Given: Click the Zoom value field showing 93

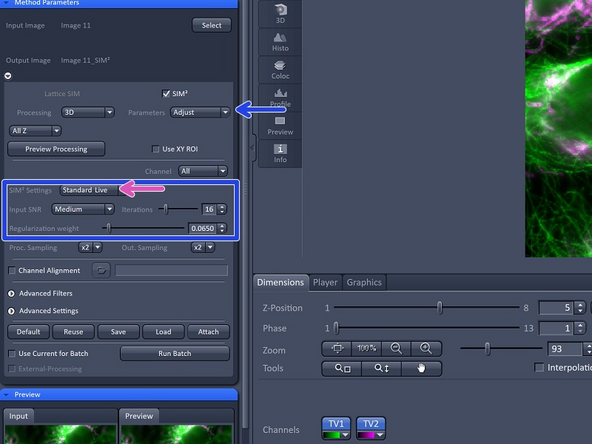Looking at the screenshot, I should click(564, 349).
